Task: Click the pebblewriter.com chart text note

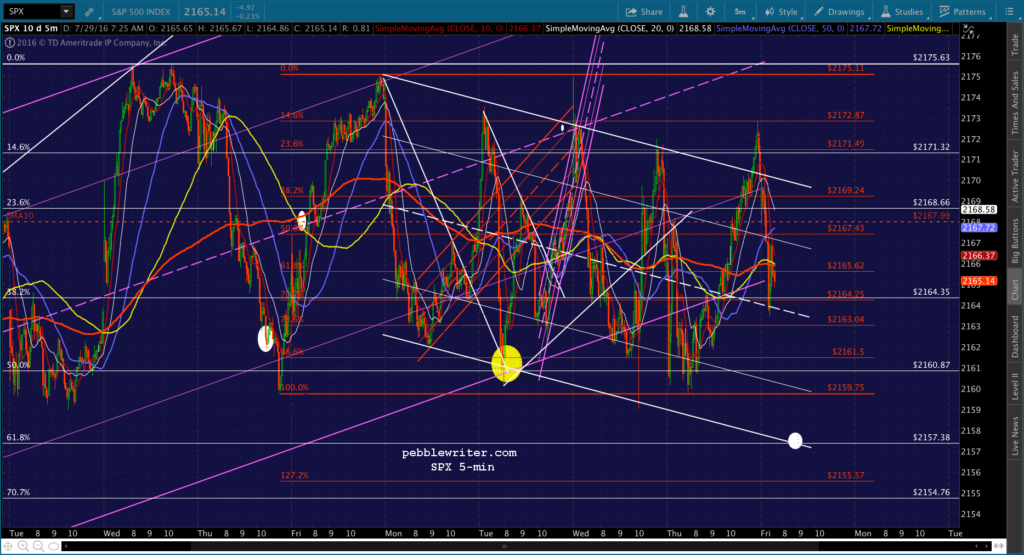Action: [x=459, y=452]
